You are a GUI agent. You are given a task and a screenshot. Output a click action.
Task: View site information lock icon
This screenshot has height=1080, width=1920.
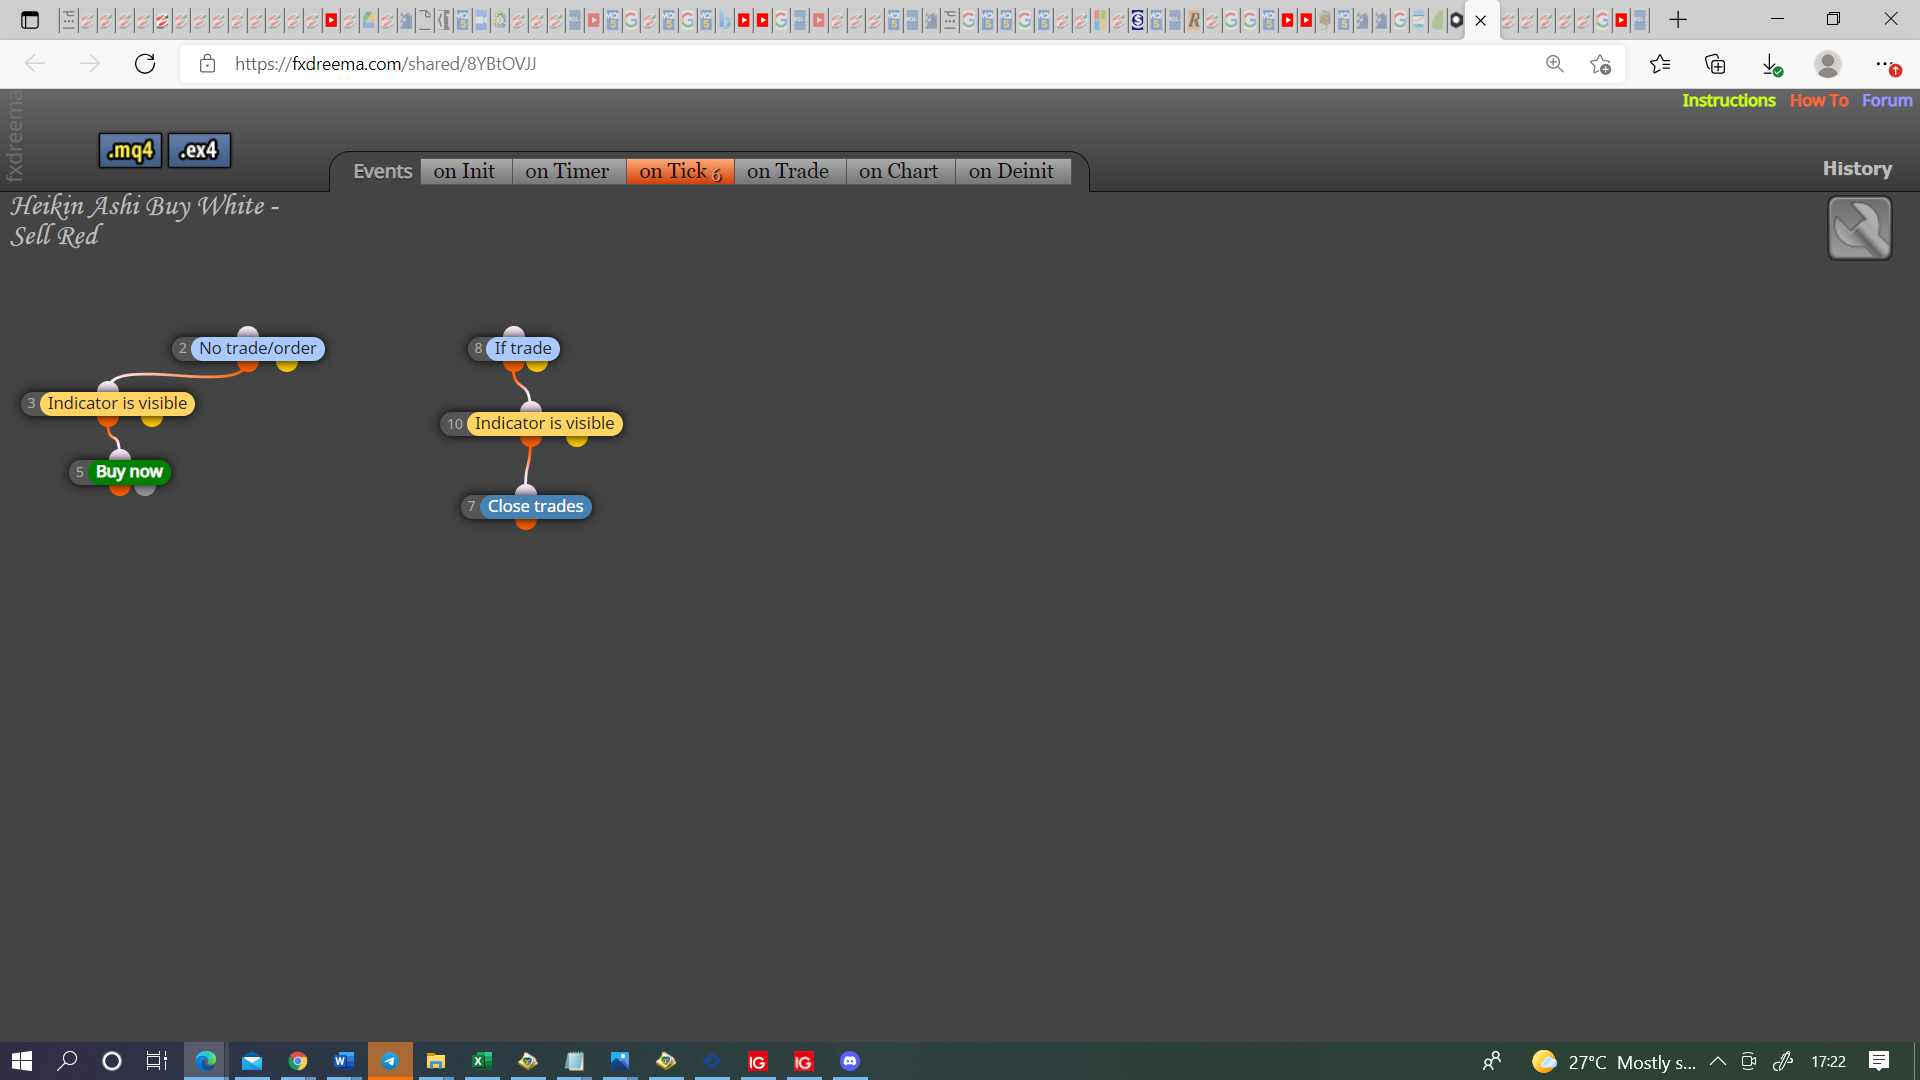point(207,64)
